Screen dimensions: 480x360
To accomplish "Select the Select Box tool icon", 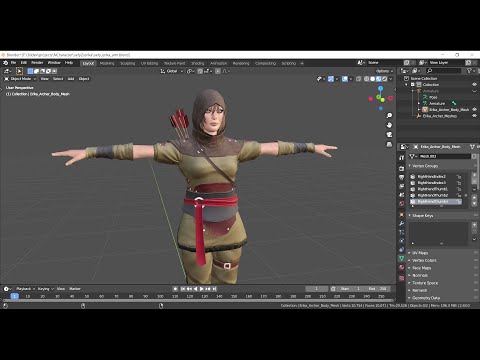I will click(x=19, y=71).
